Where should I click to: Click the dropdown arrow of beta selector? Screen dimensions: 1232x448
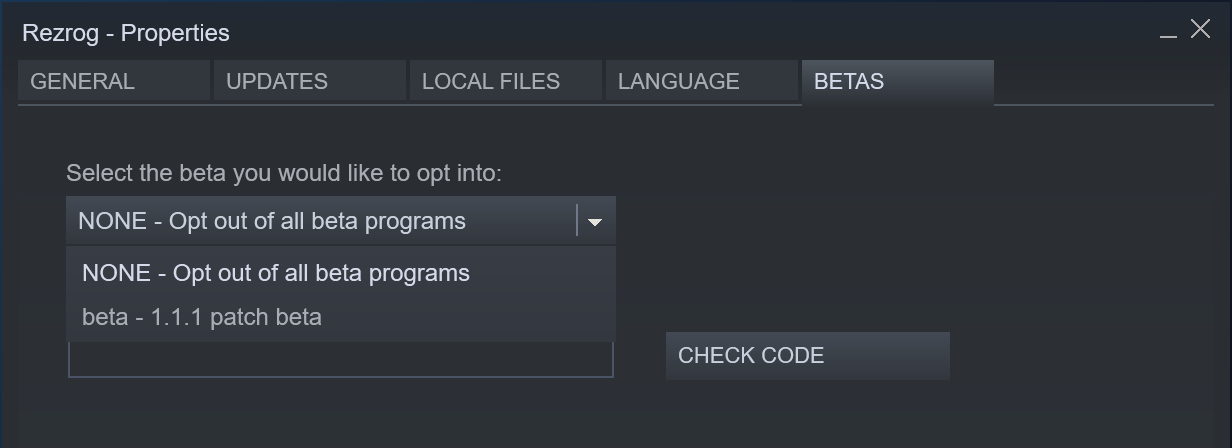pyautogui.click(x=595, y=222)
